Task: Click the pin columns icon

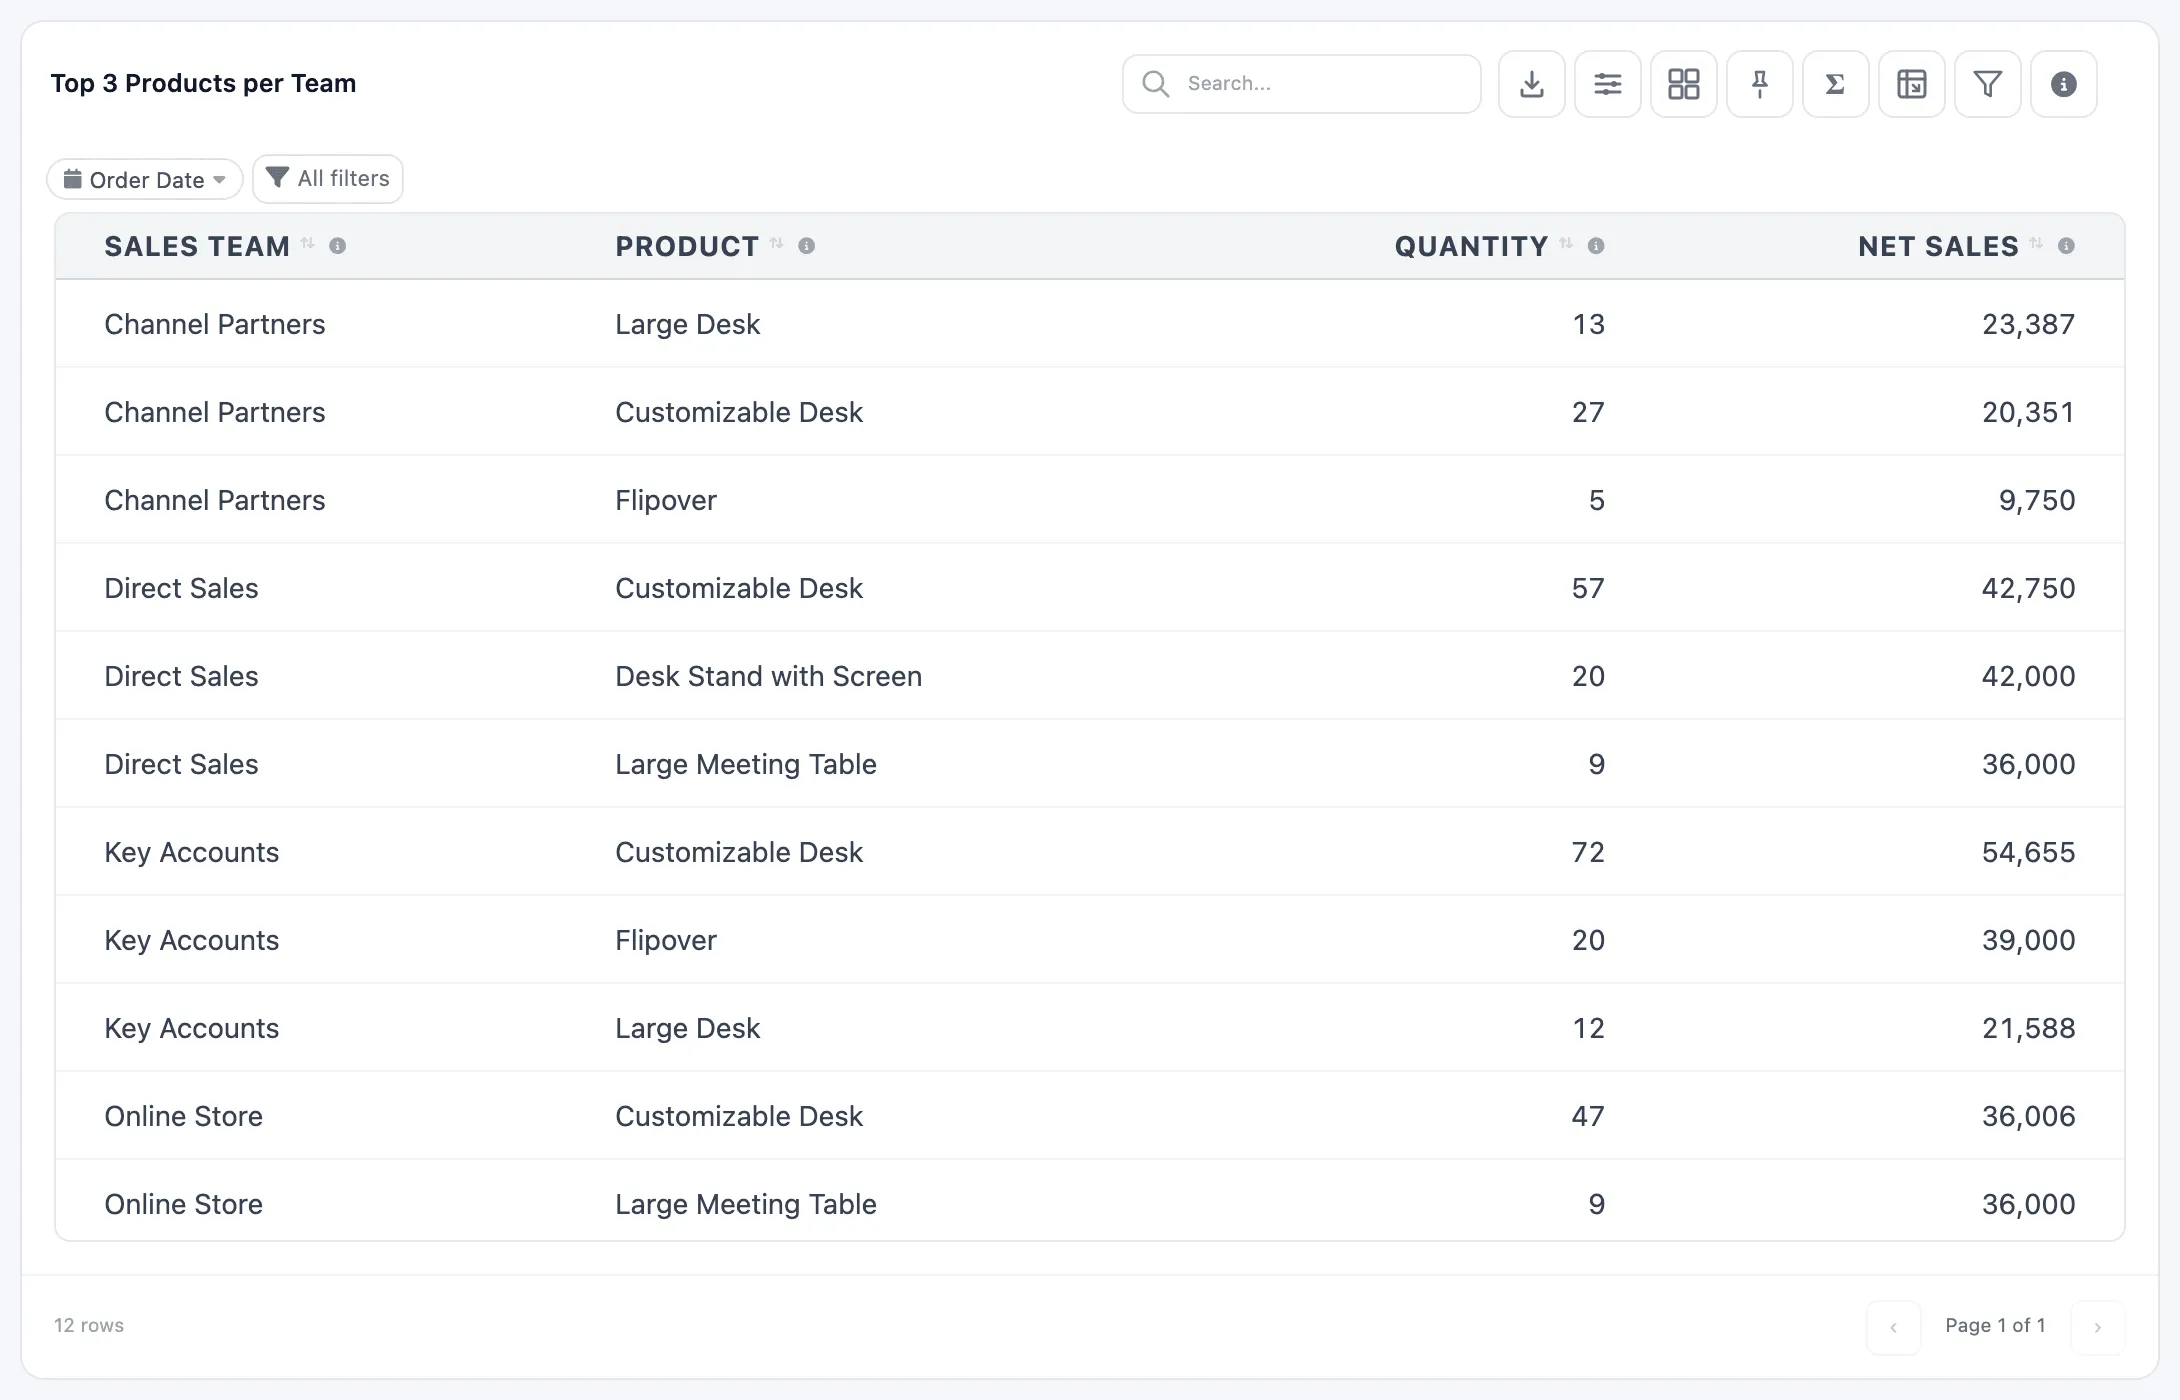Action: click(x=1759, y=84)
